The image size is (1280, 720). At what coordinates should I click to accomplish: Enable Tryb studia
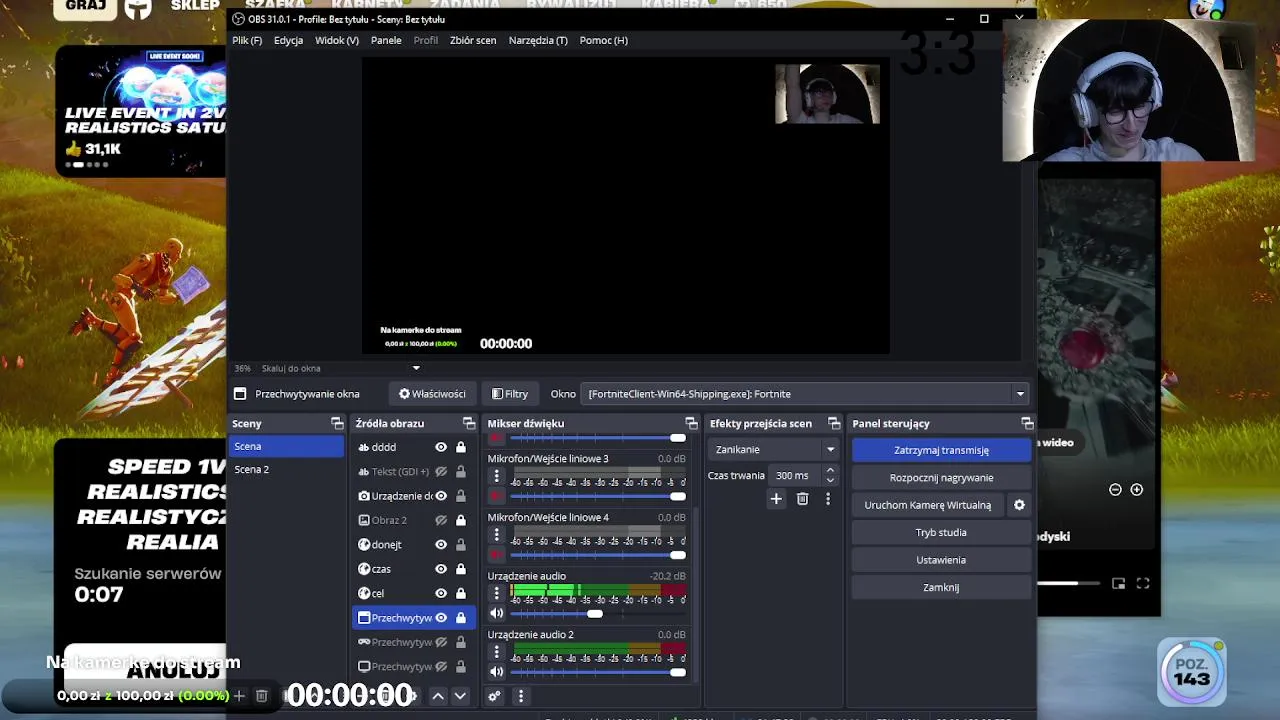click(941, 533)
